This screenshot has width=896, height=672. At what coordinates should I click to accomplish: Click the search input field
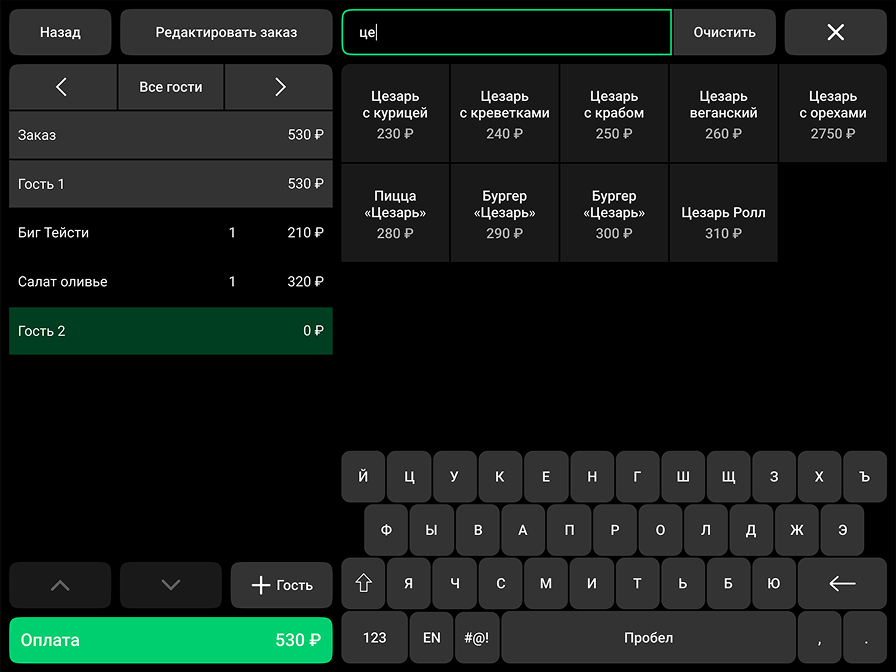point(506,32)
